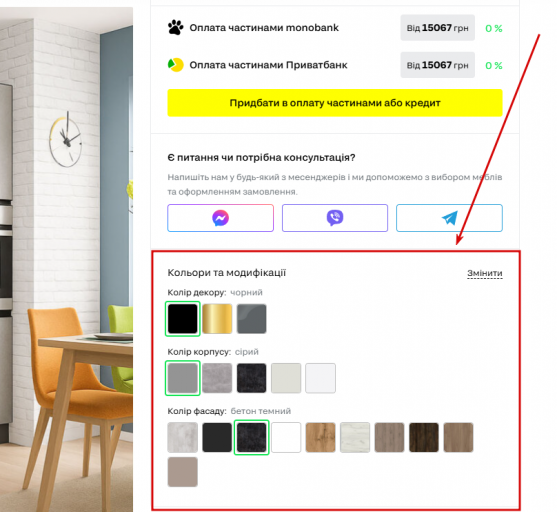This screenshot has height=512, width=557.
Task: Pick taupe facade swatch in second row
Action: [183, 472]
